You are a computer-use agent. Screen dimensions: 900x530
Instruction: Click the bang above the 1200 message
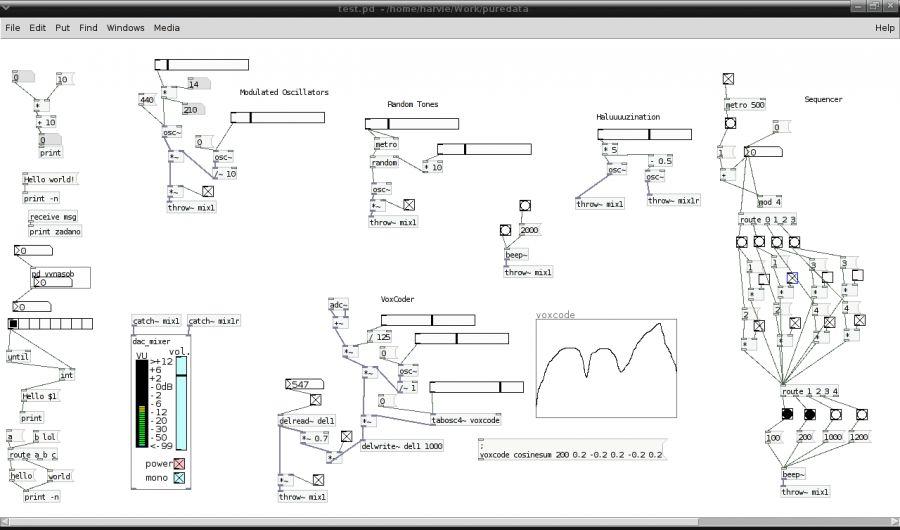(x=860, y=414)
